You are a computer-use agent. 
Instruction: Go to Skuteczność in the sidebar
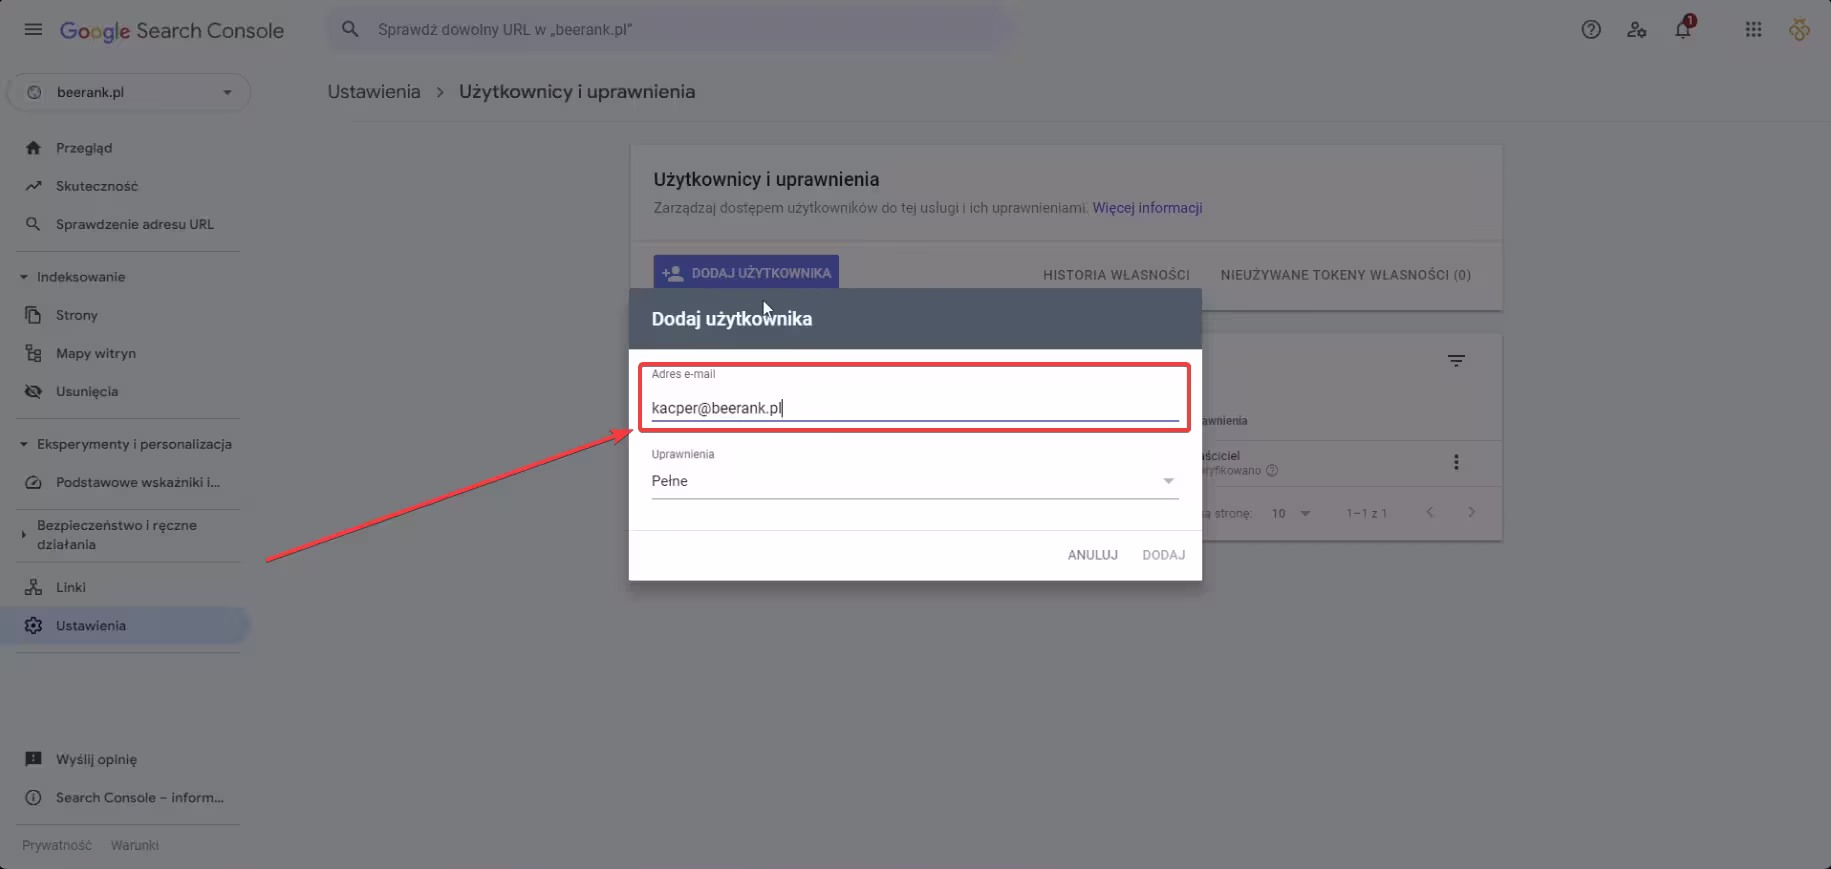[97, 186]
